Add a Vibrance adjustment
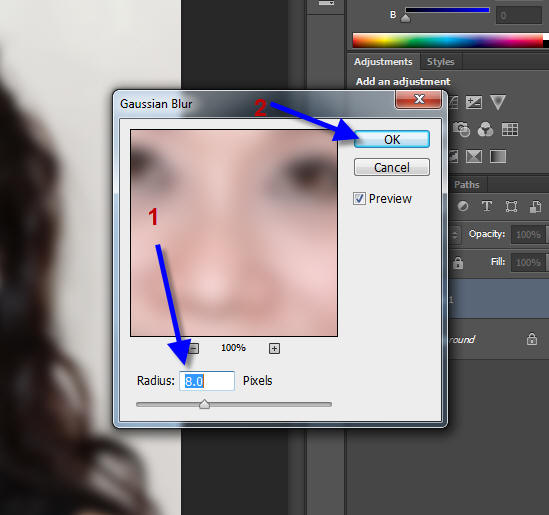 (498, 102)
